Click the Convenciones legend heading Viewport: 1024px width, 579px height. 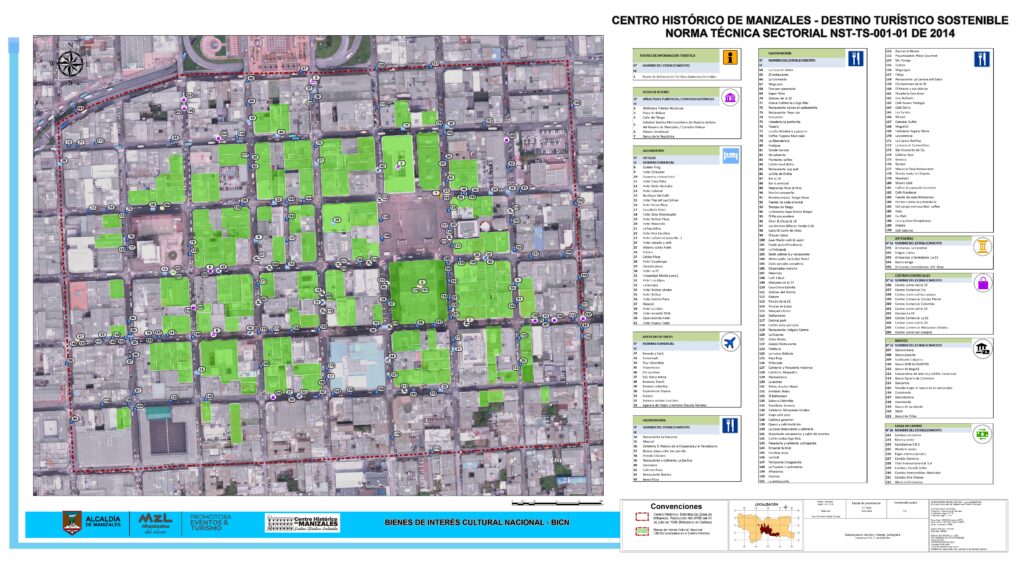tap(676, 505)
